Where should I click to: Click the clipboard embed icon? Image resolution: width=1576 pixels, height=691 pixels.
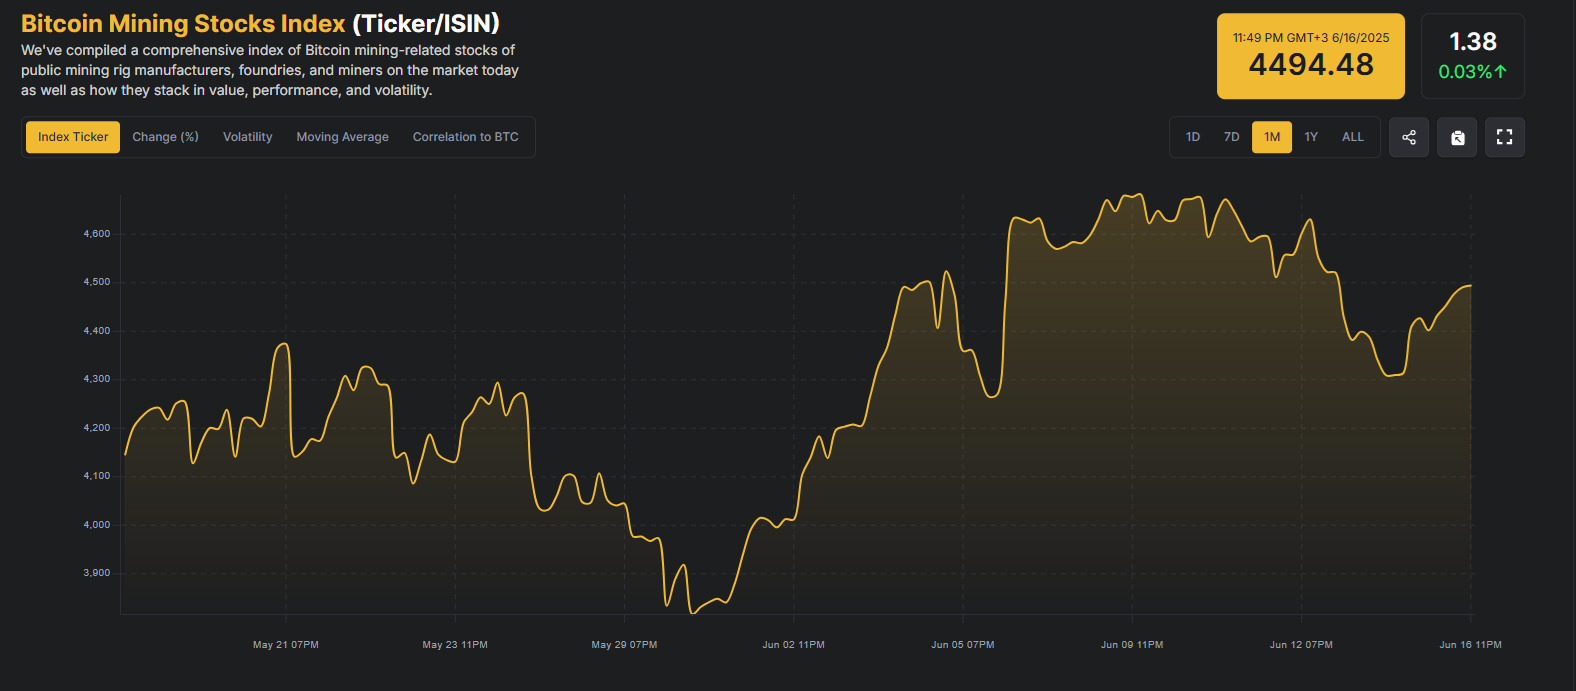click(x=1457, y=137)
